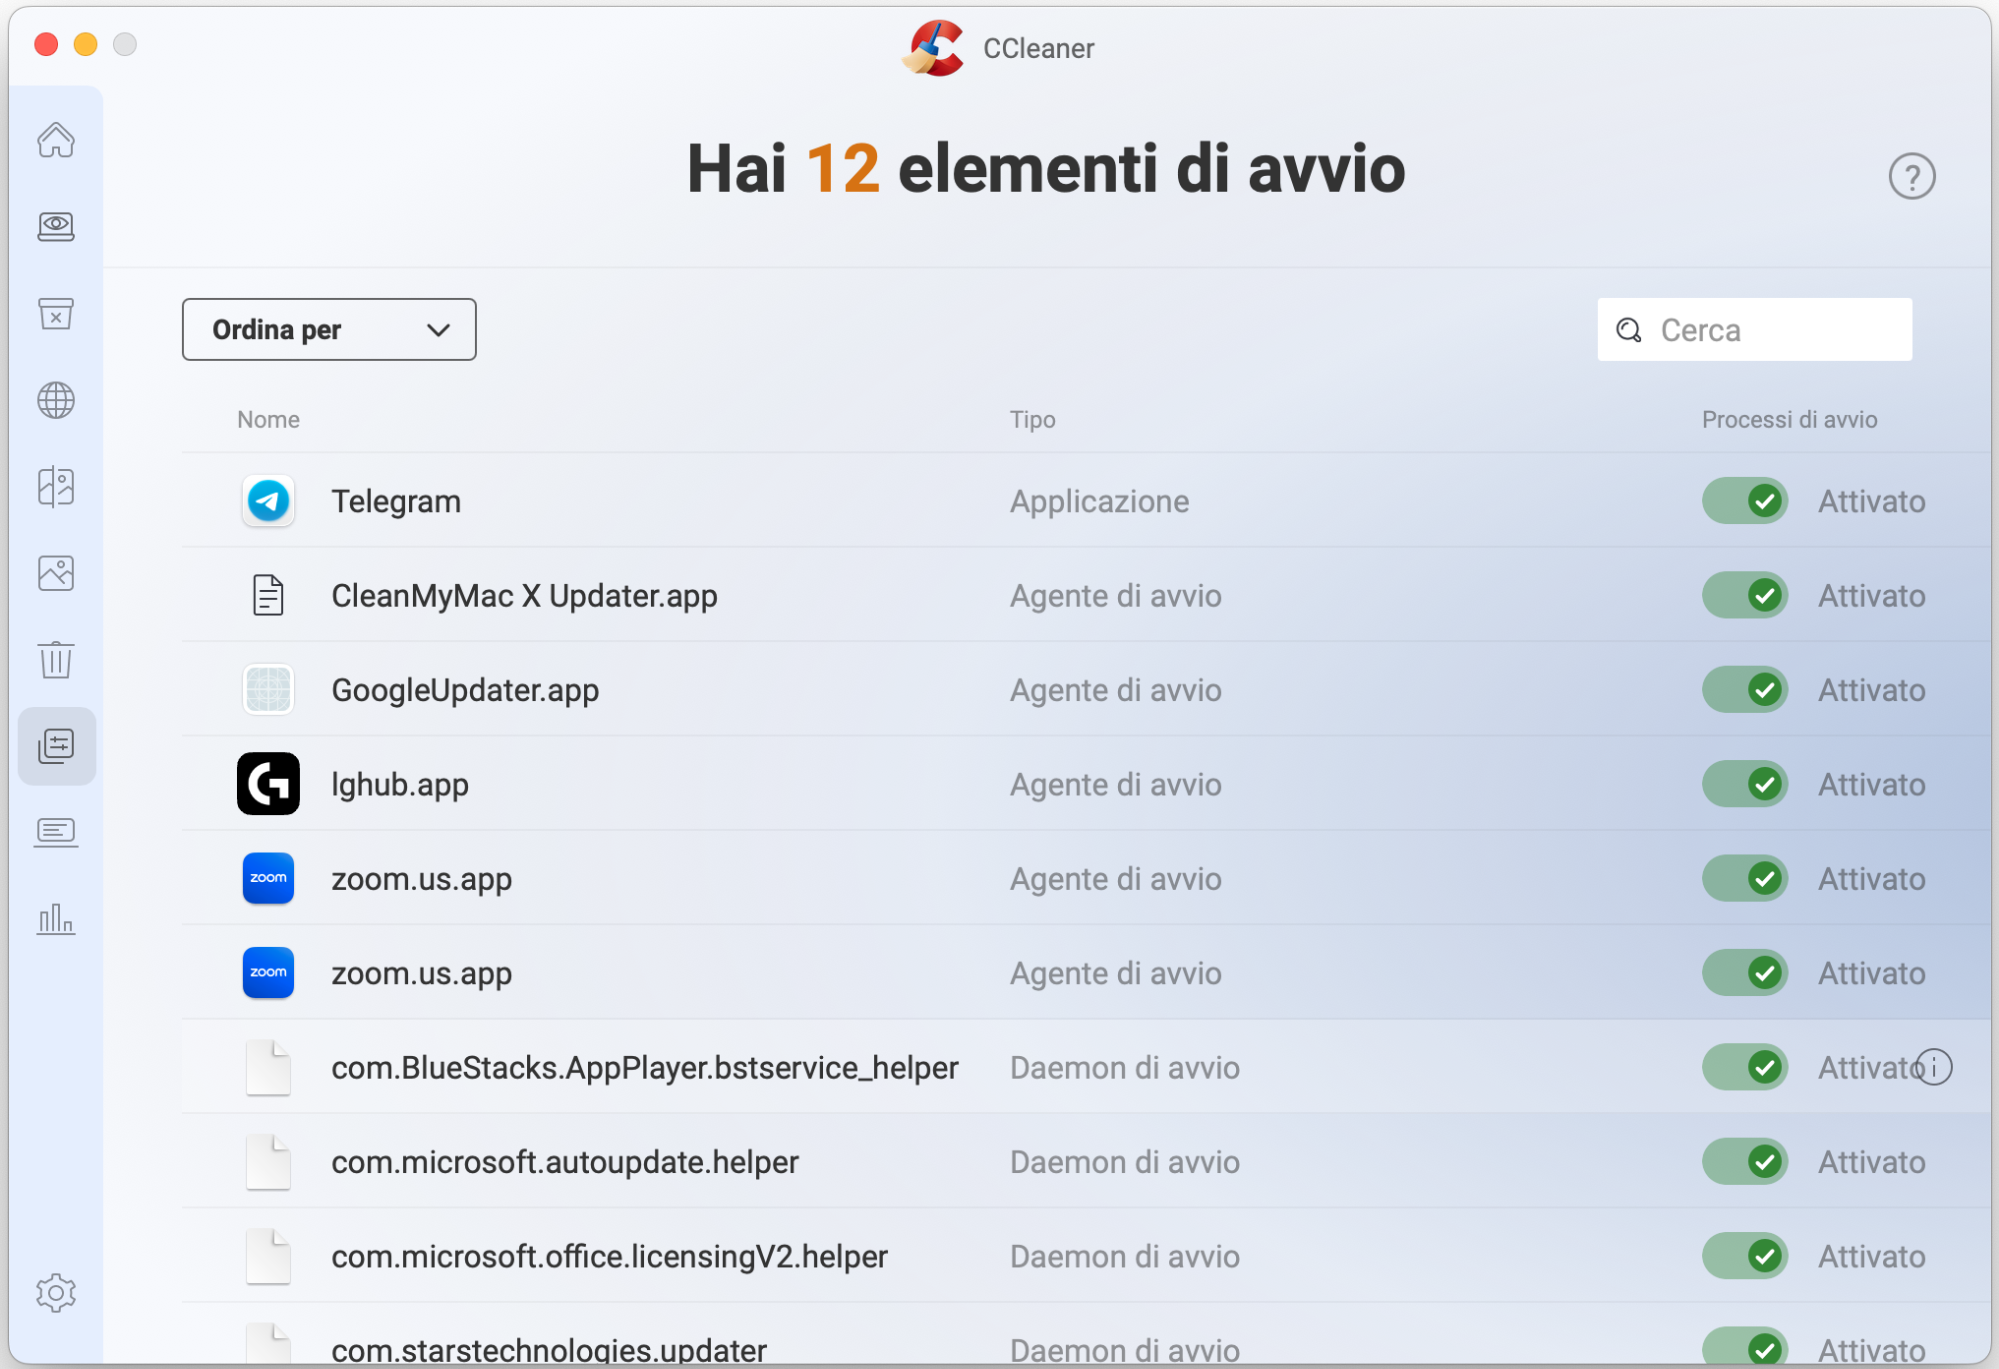1999x1369 pixels.
Task: Click Agente di avvio in lghub.app row
Action: [x=1115, y=785]
